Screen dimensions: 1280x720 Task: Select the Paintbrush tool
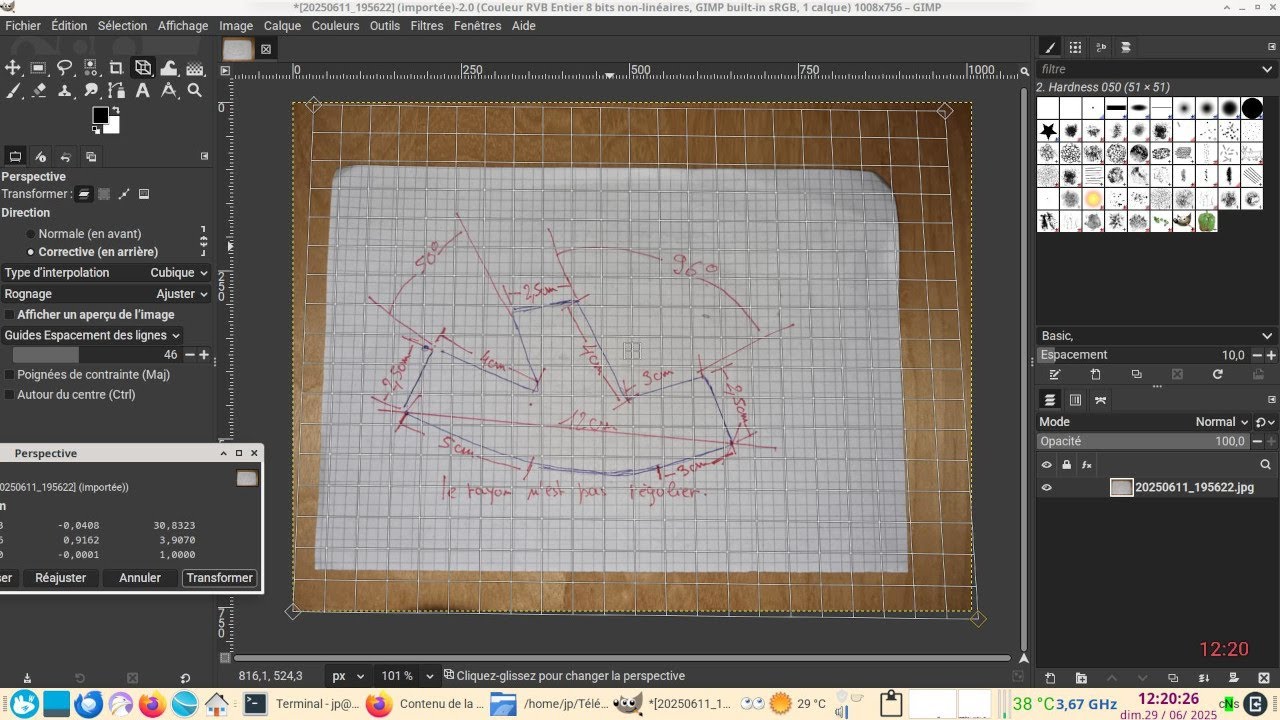click(13, 90)
